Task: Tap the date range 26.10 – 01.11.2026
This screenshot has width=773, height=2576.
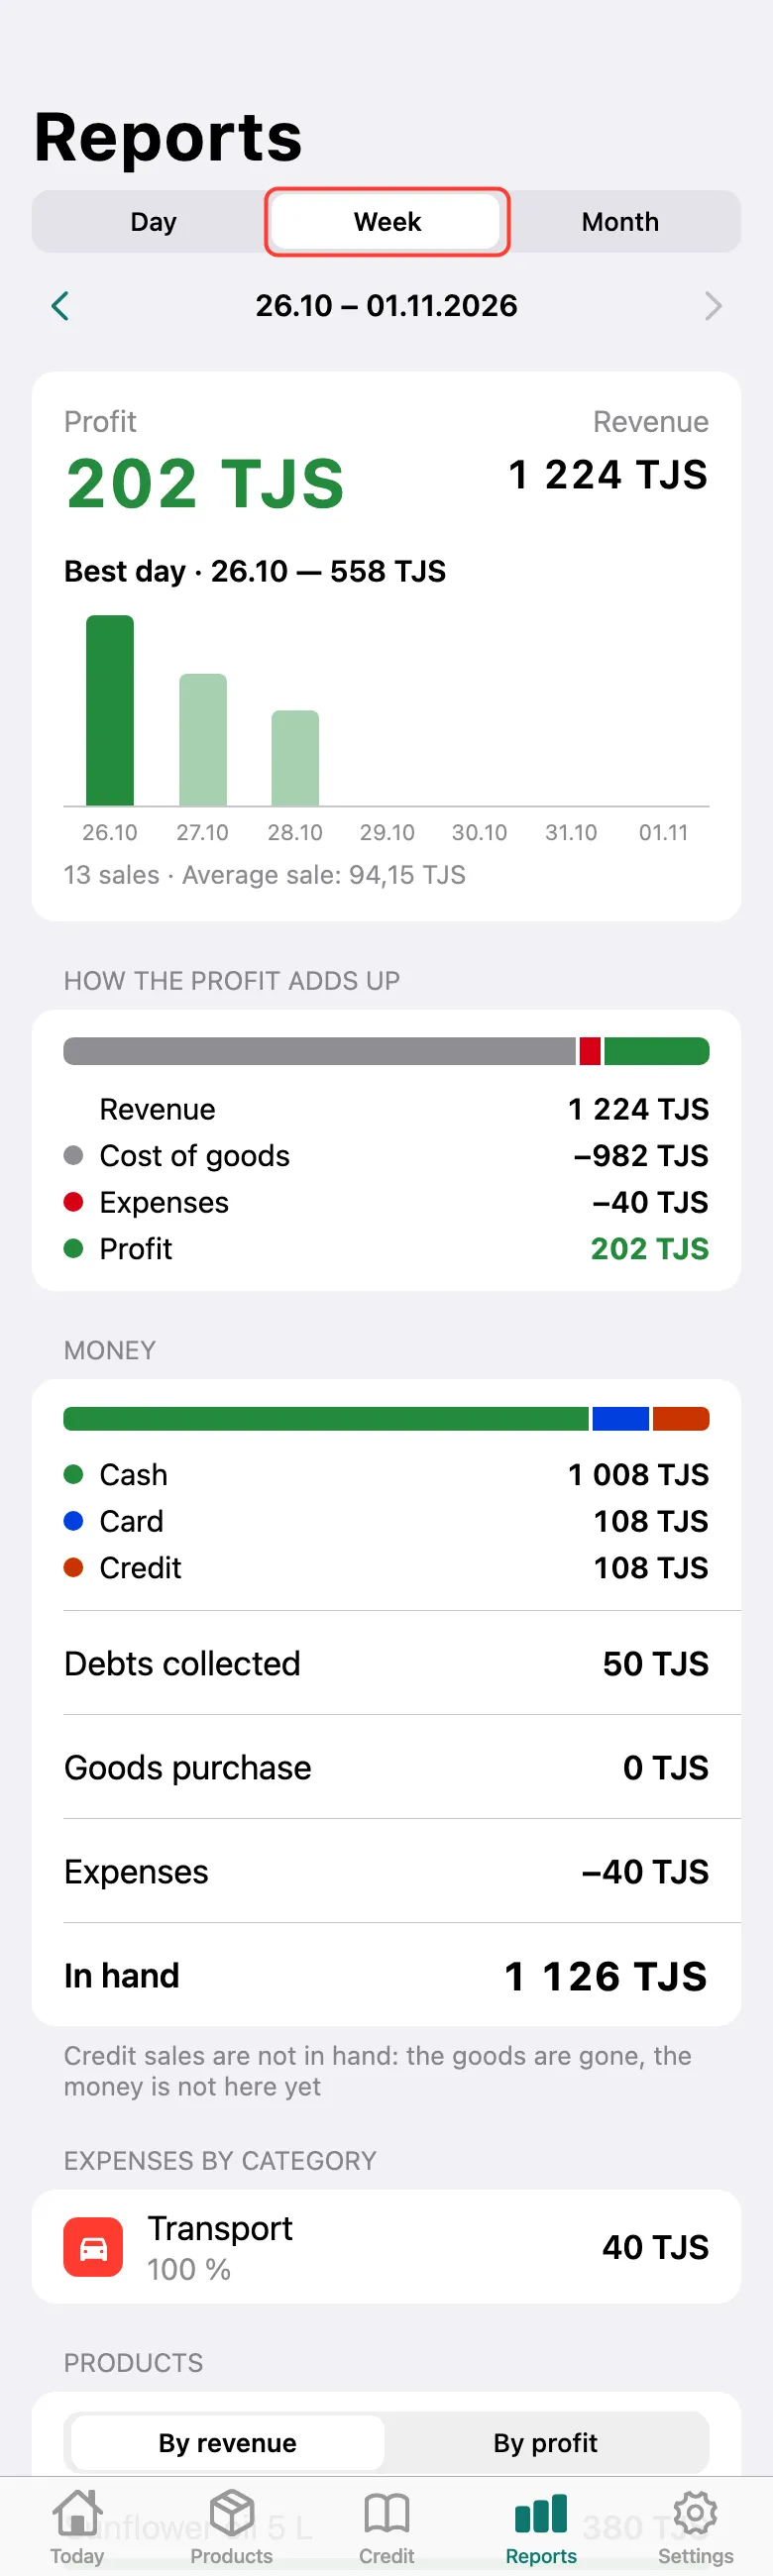Action: point(386,306)
